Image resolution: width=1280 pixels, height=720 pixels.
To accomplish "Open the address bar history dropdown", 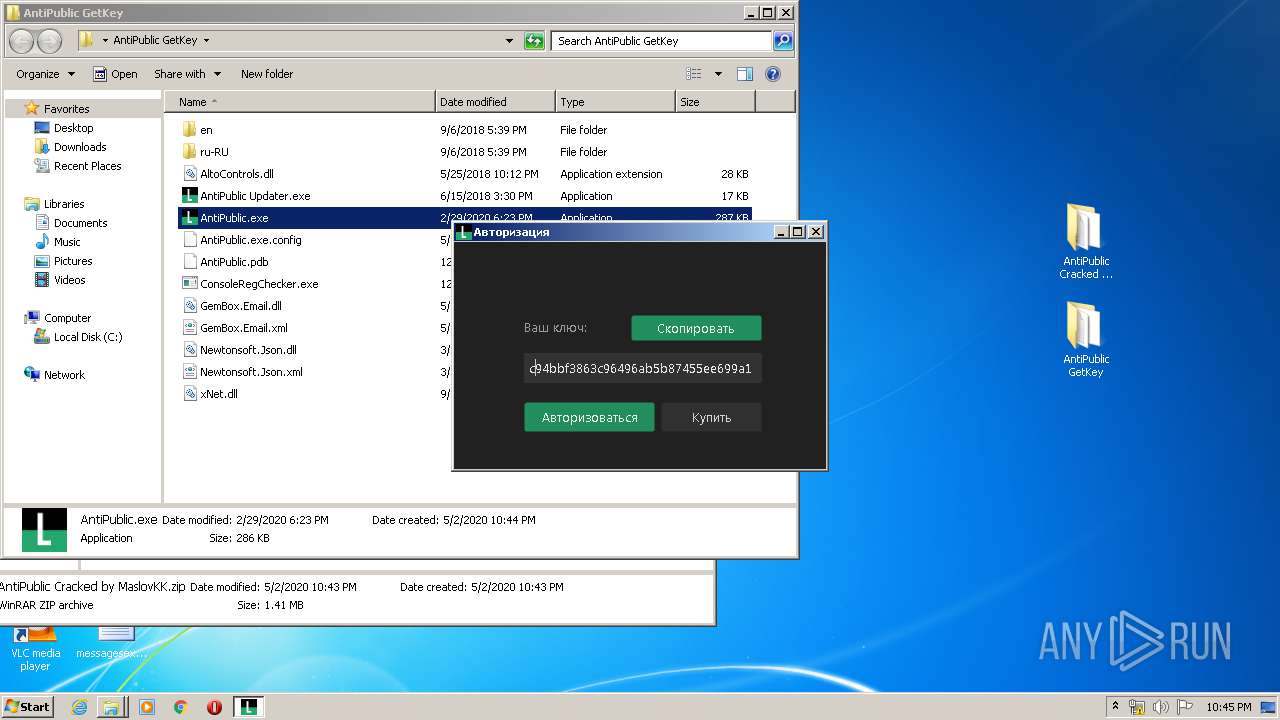I will click(510, 41).
